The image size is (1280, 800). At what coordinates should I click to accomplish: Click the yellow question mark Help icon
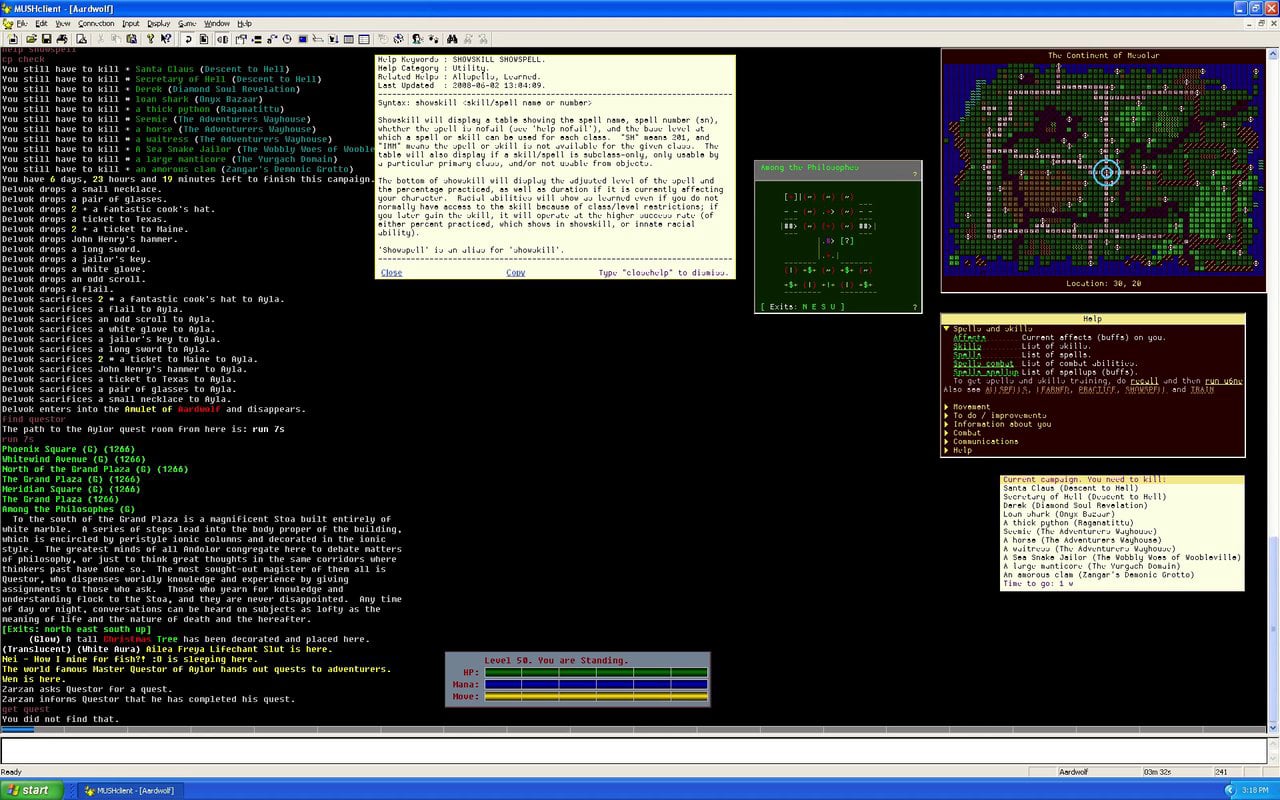150,39
